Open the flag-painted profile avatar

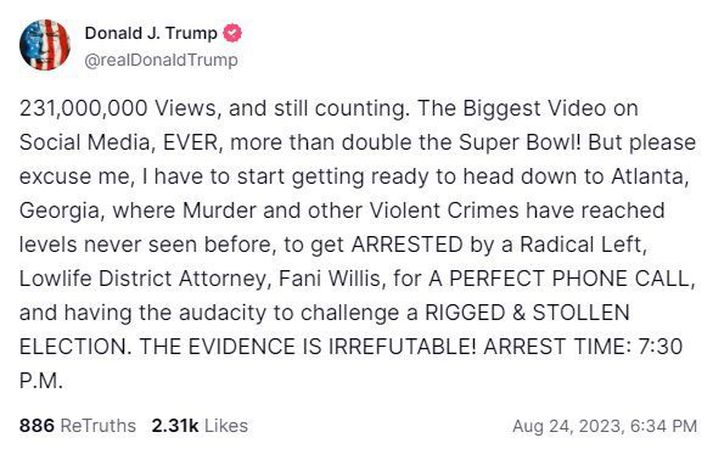(45, 45)
